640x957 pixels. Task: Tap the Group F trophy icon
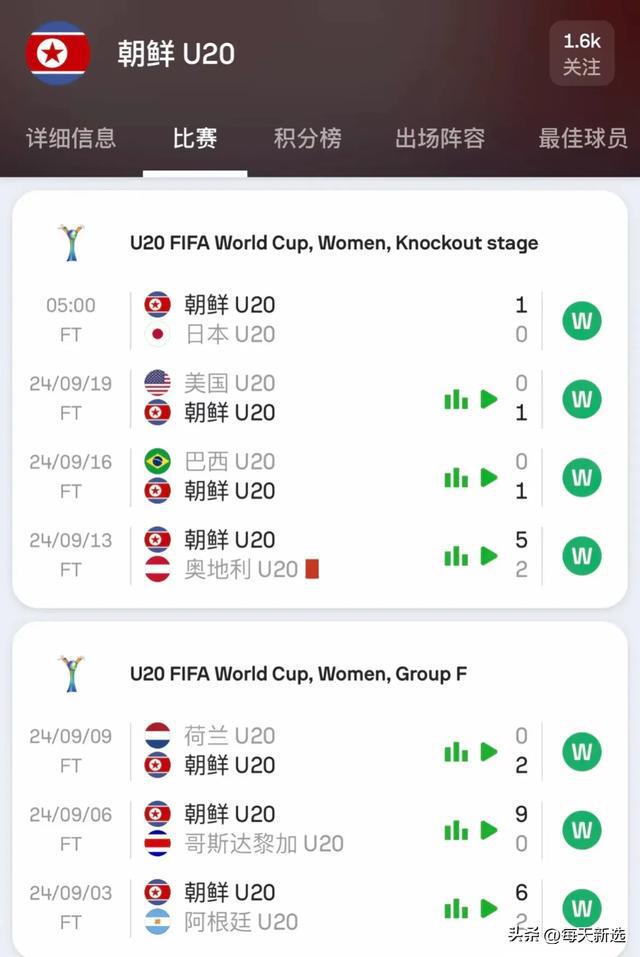click(71, 674)
